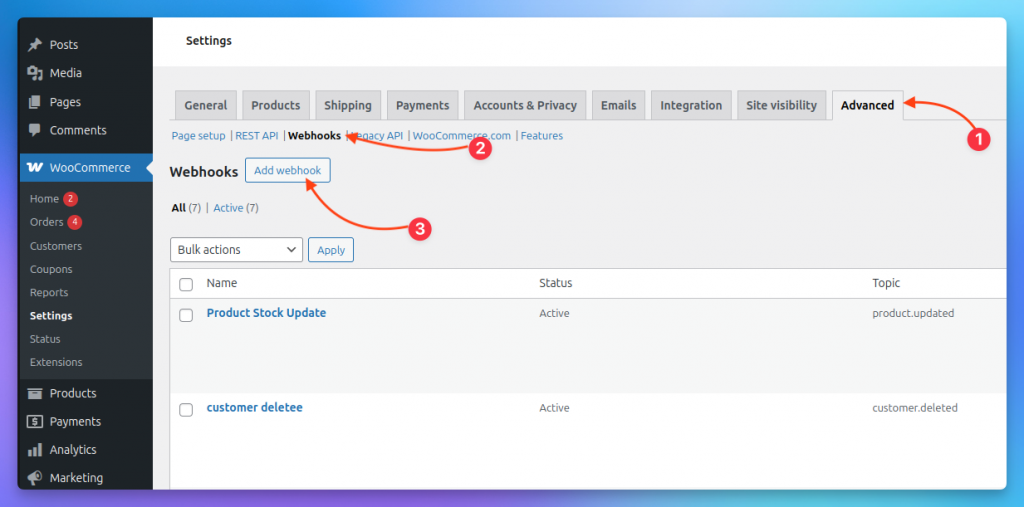Click the Marketing megaphone icon

[35, 478]
